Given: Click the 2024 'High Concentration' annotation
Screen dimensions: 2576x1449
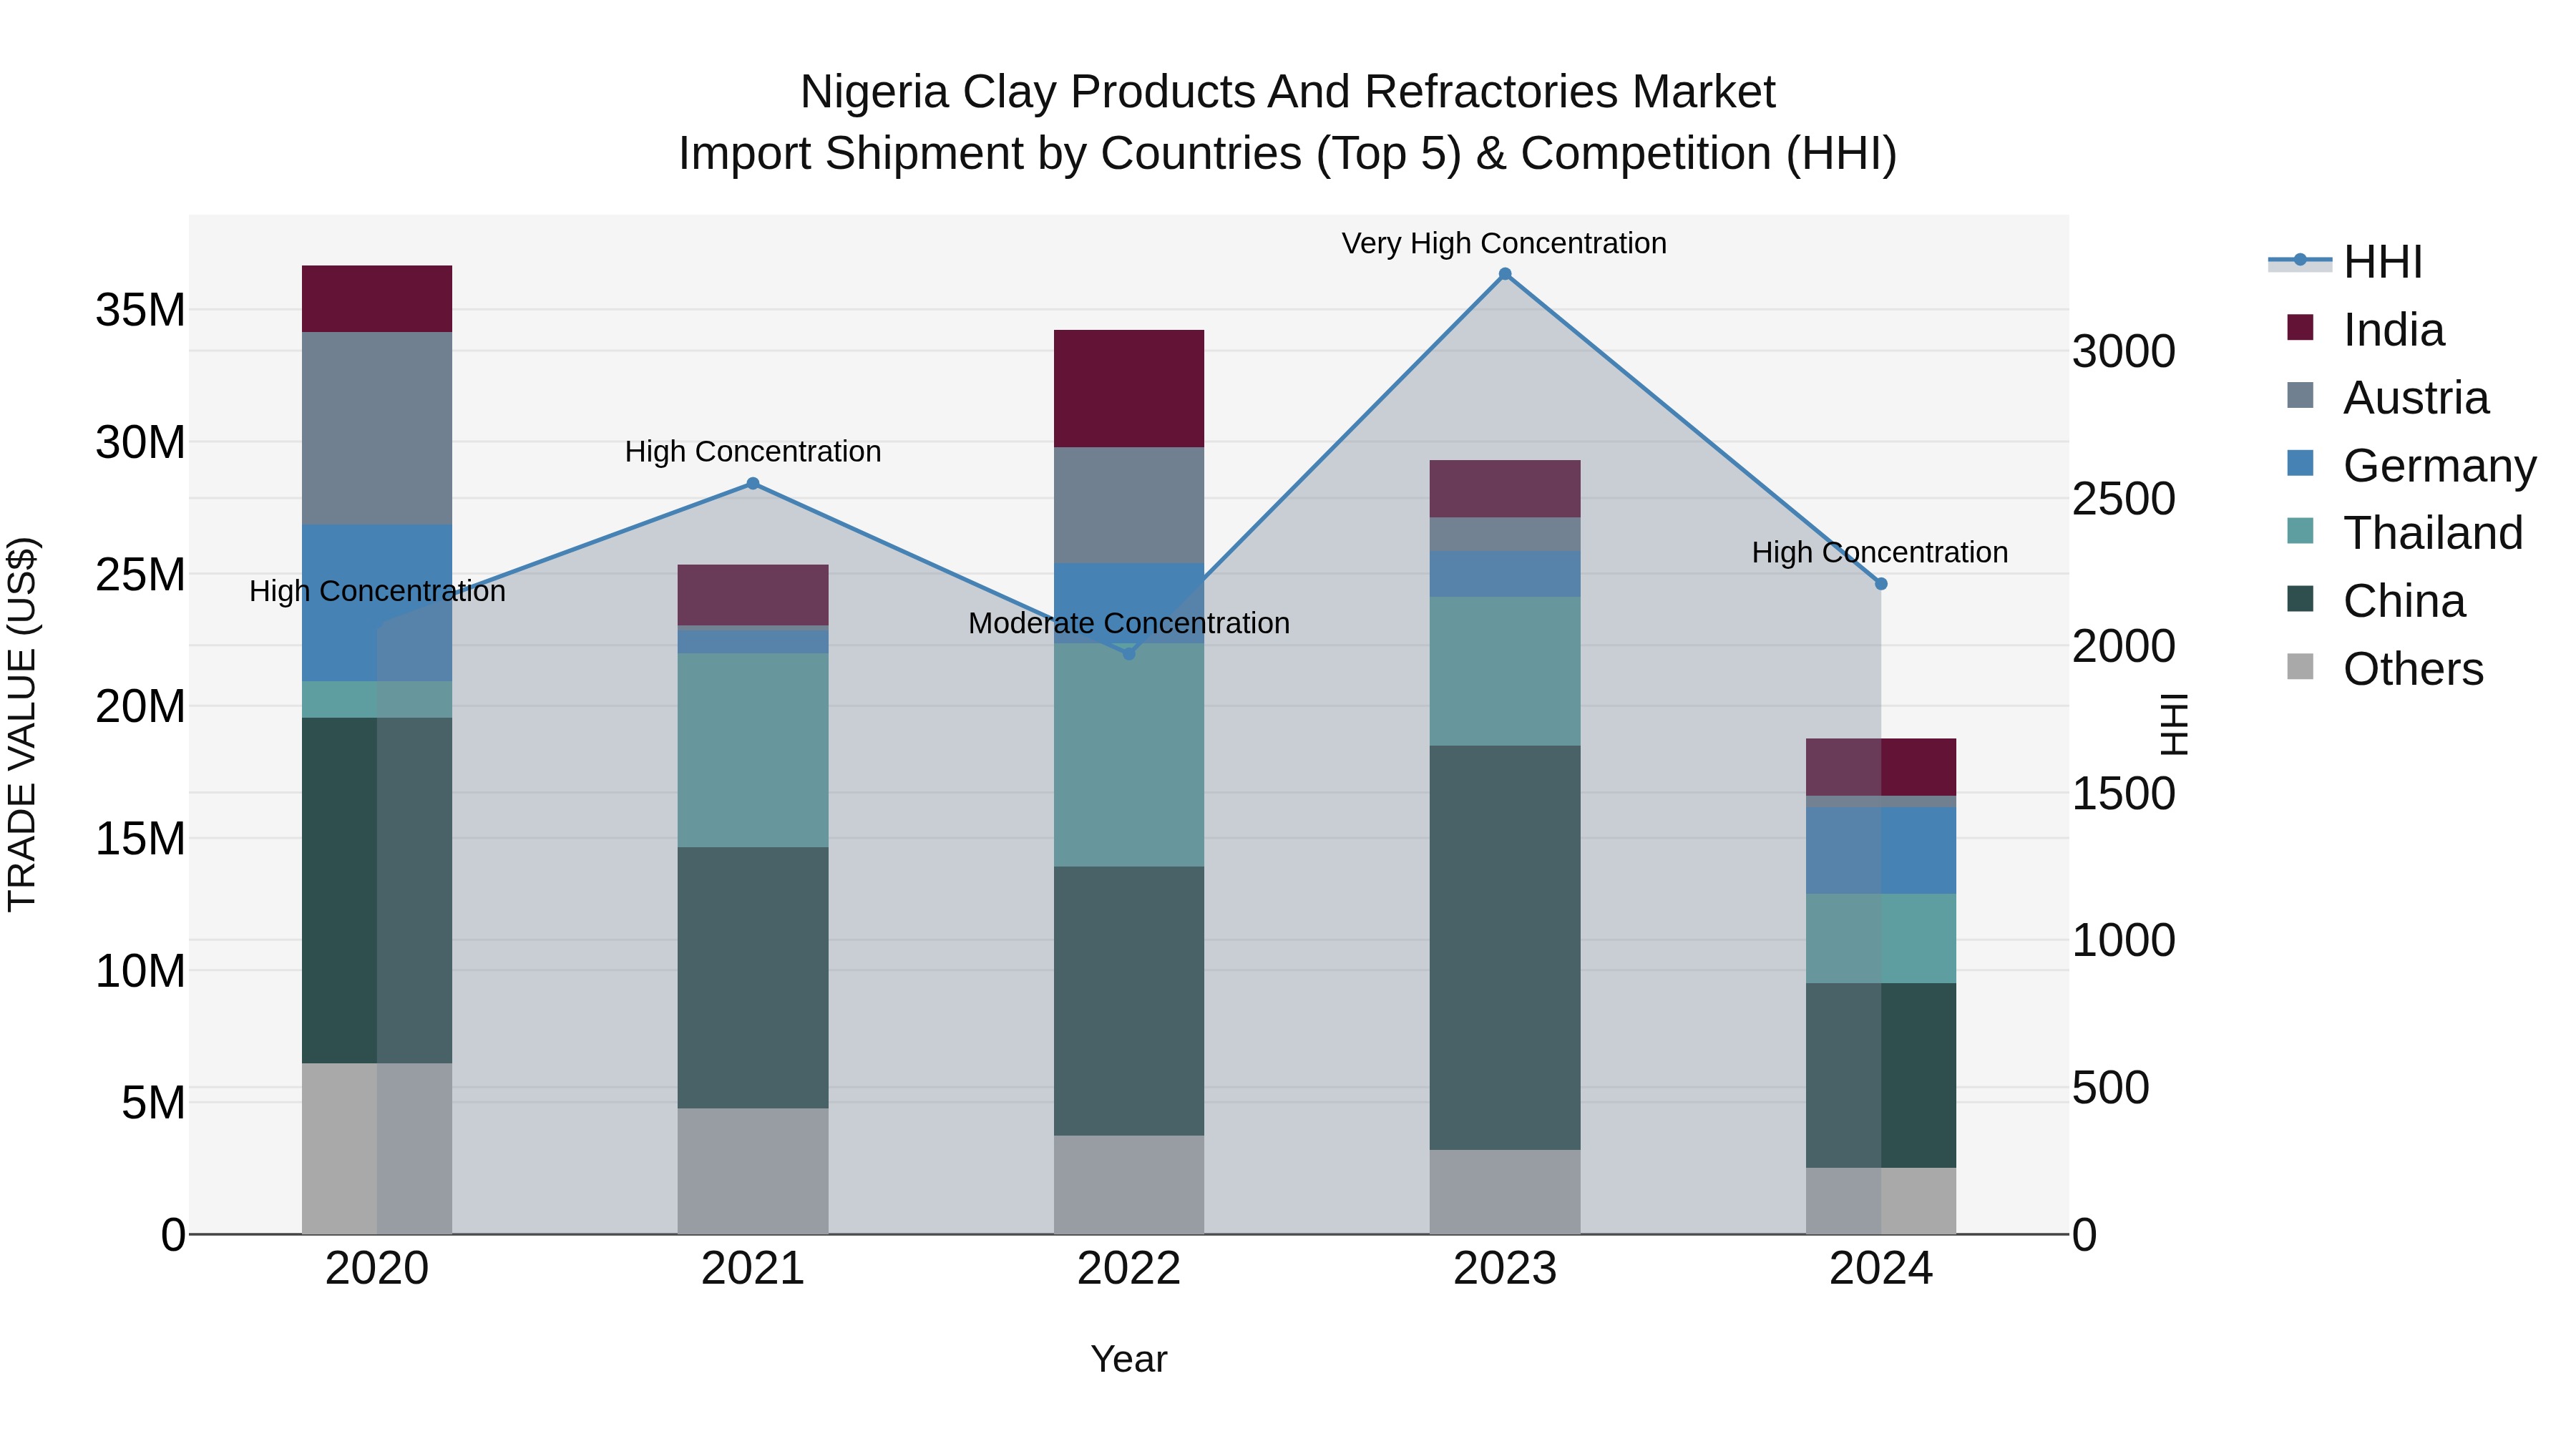Looking at the screenshot, I should click(x=1880, y=553).
